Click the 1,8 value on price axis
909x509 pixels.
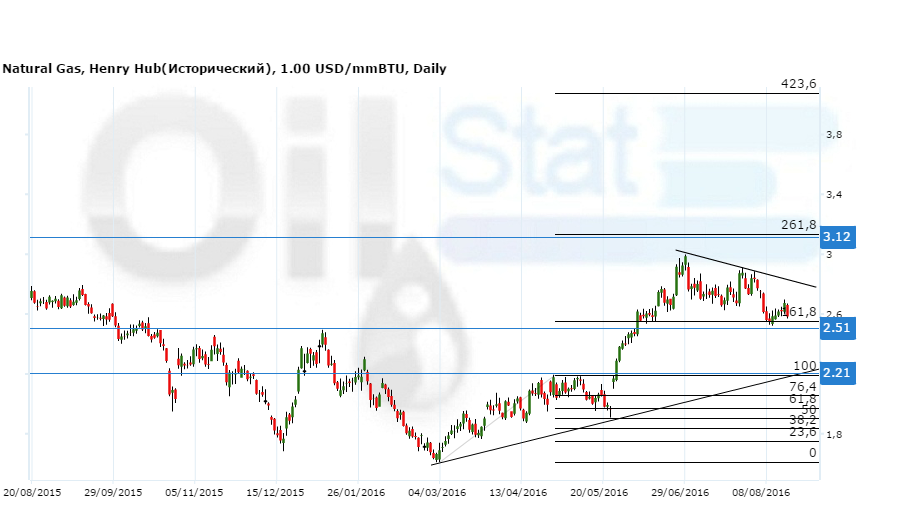(832, 435)
